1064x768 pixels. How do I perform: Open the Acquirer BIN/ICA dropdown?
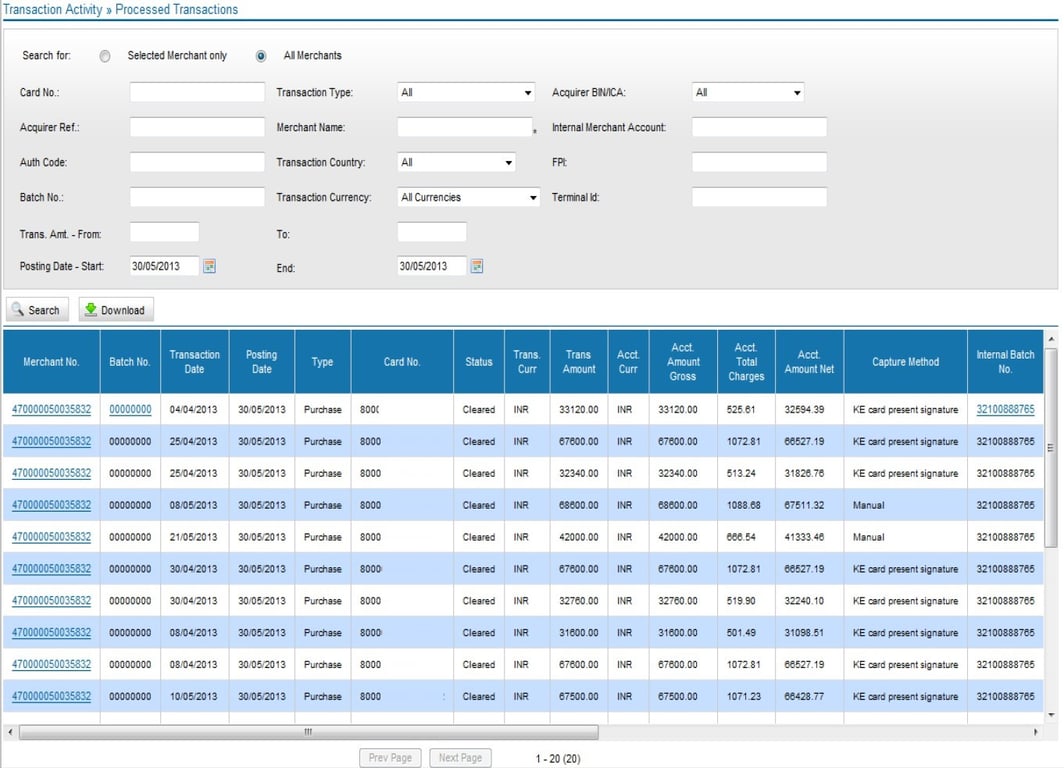pyautogui.click(x=748, y=93)
